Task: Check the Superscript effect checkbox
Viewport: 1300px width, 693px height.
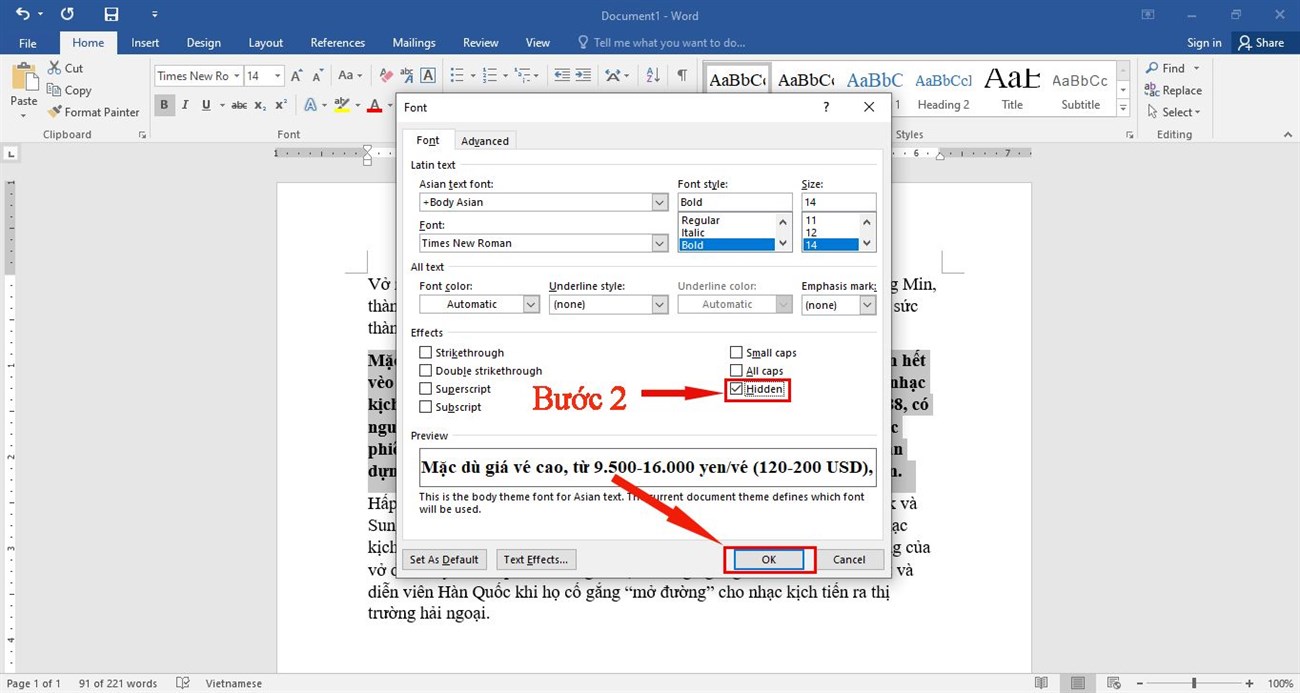Action: point(426,389)
